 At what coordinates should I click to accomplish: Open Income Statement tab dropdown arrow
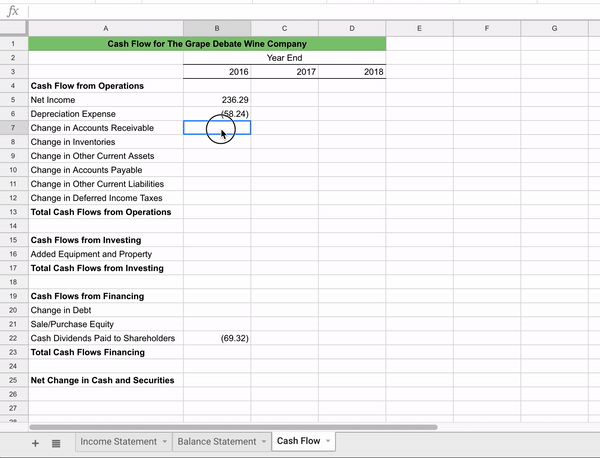[165, 442]
